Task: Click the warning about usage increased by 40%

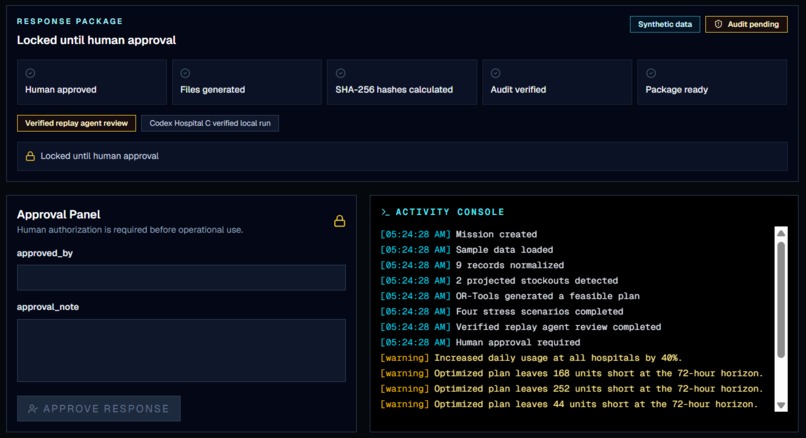Action: [531, 358]
